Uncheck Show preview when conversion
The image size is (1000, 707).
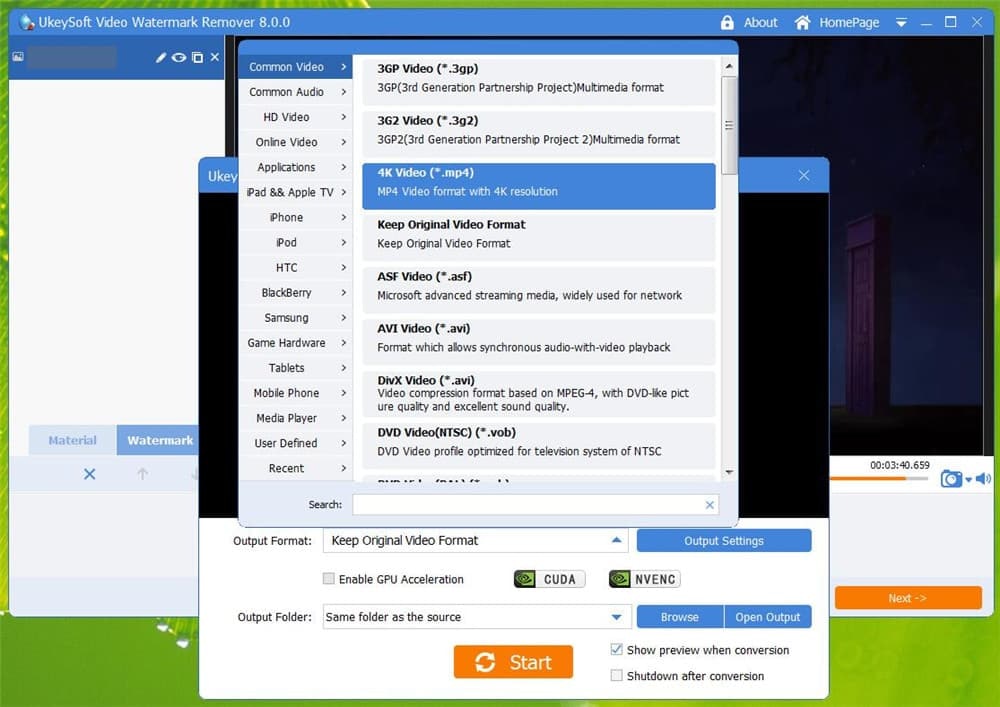click(616, 650)
